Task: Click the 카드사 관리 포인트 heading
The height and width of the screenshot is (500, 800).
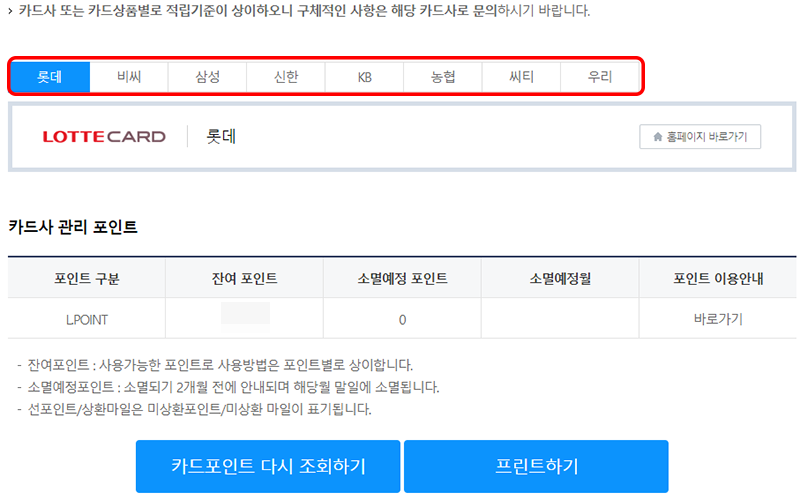Action: coord(73,227)
